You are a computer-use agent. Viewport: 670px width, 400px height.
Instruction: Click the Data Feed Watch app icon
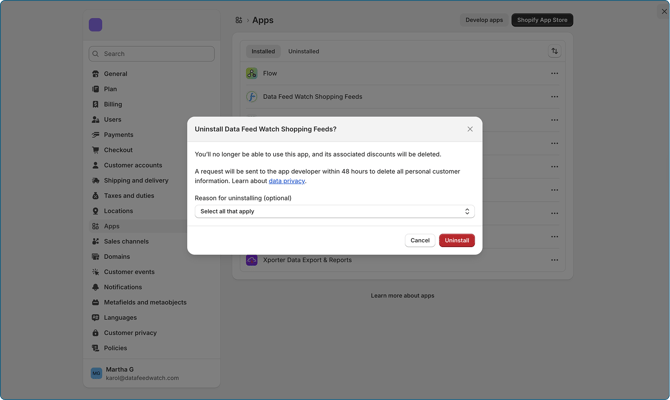point(251,97)
